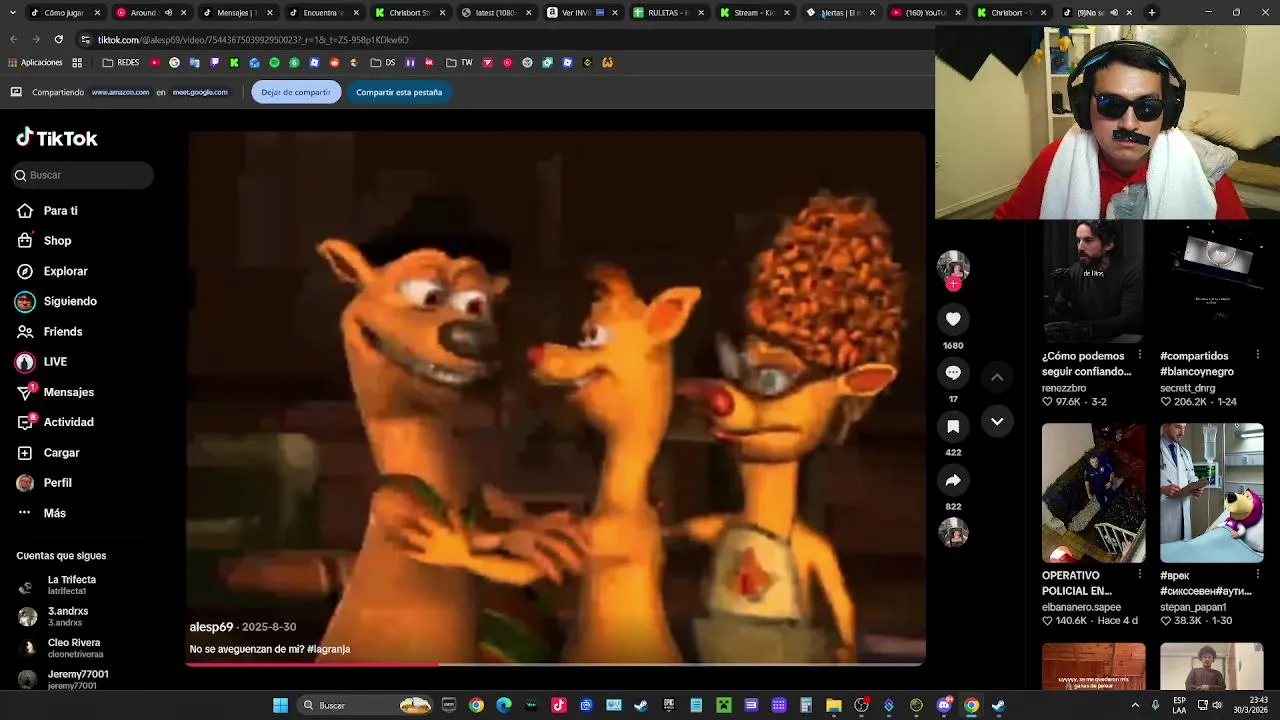Open a new browser tab
Image resolution: width=1280 pixels, height=720 pixels.
1152,13
